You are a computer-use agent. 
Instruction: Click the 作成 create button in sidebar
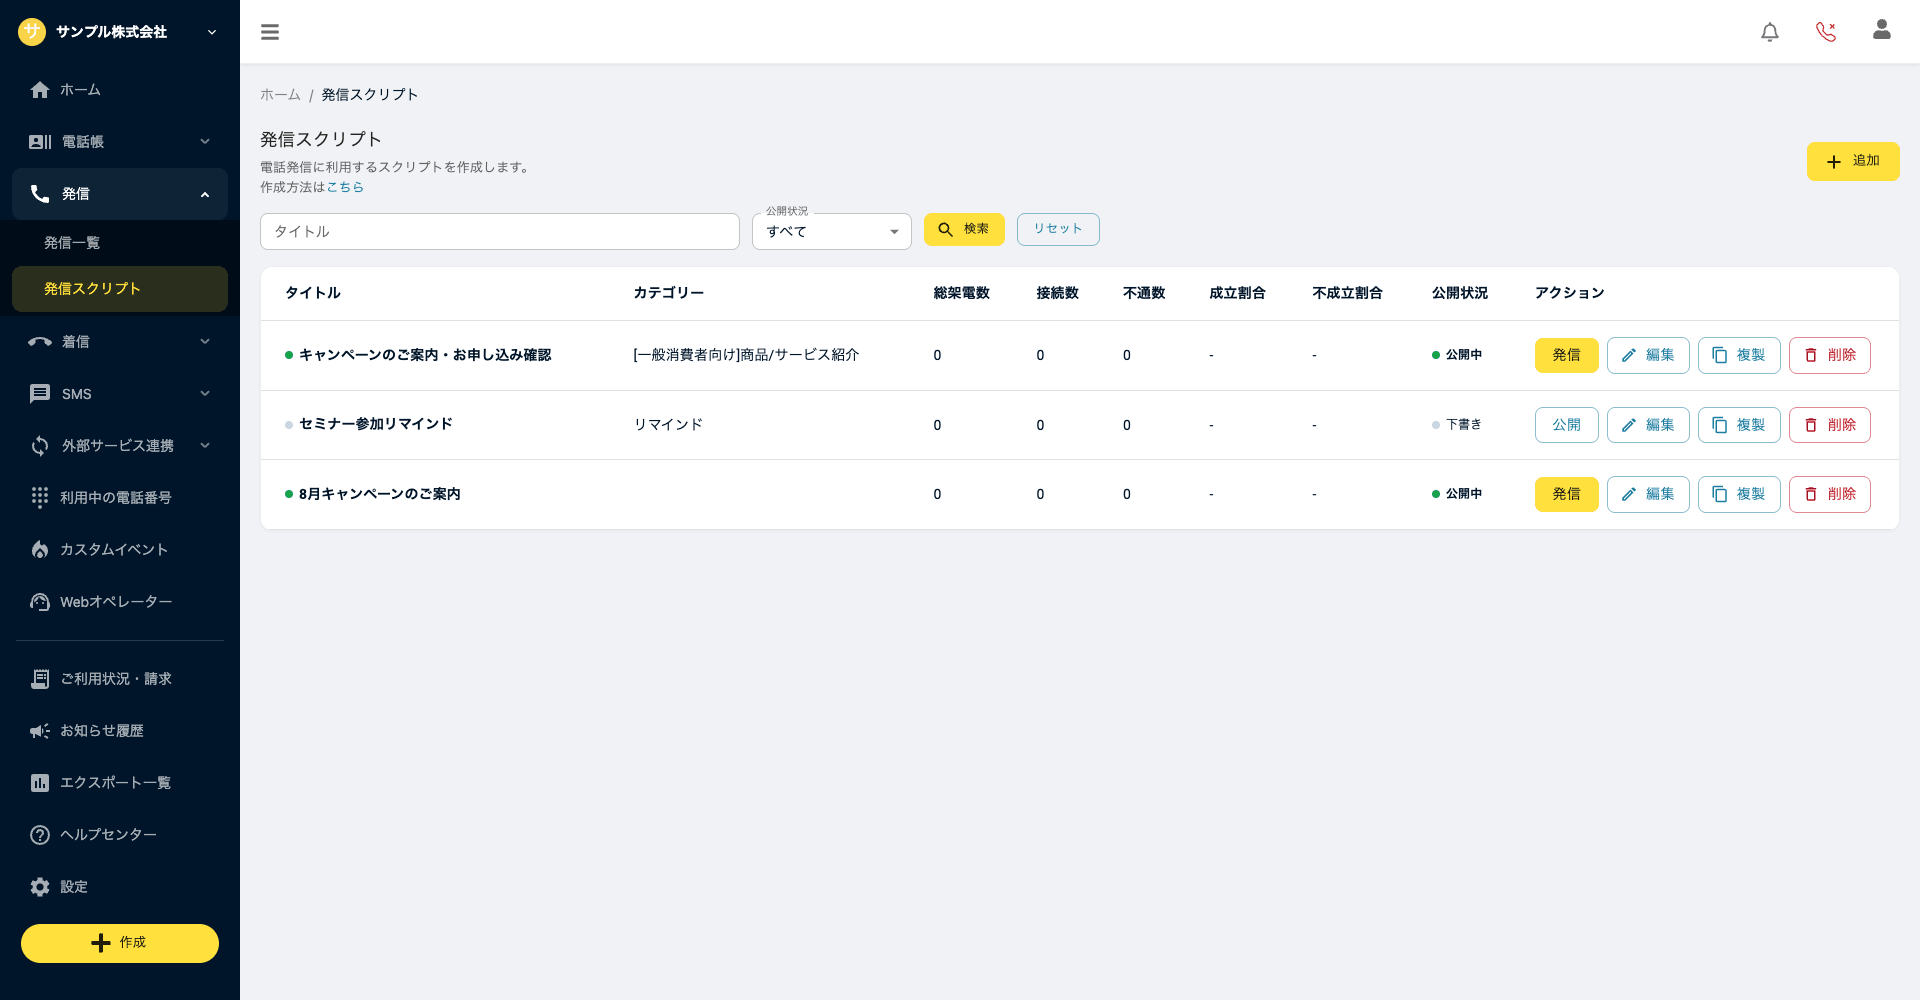120,943
